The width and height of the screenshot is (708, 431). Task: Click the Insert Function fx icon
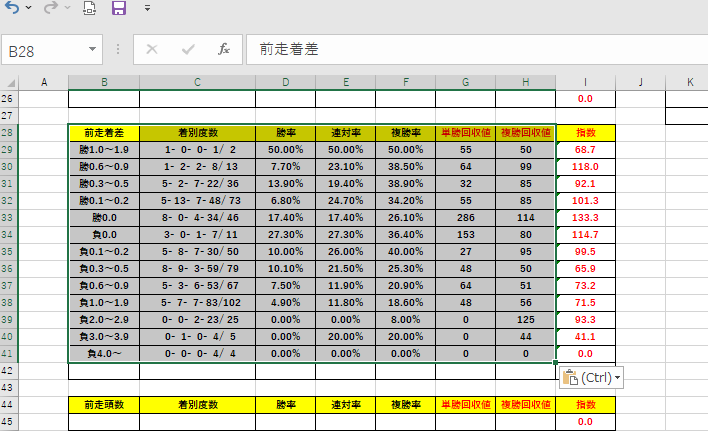tap(224, 49)
